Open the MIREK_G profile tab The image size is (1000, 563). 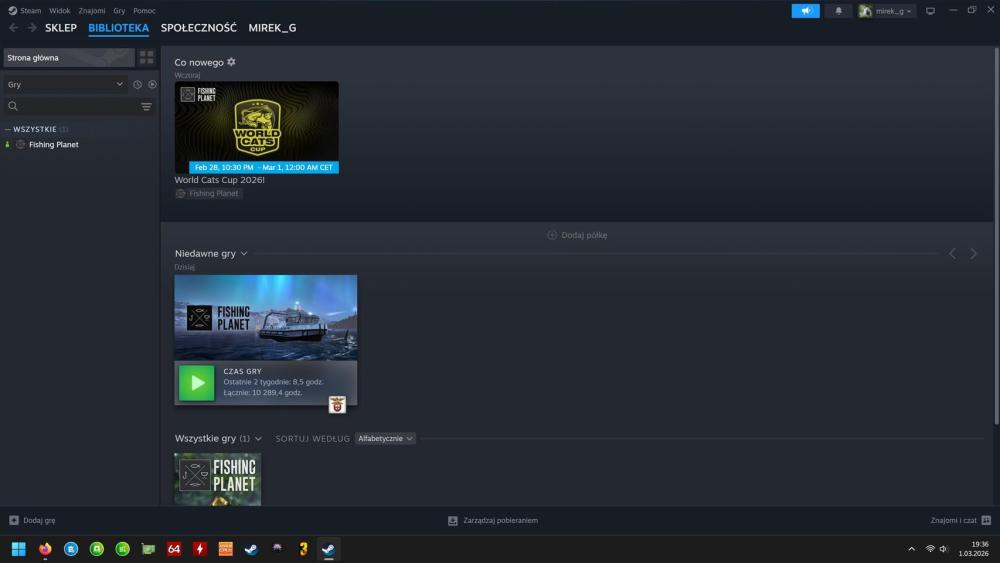[272, 28]
